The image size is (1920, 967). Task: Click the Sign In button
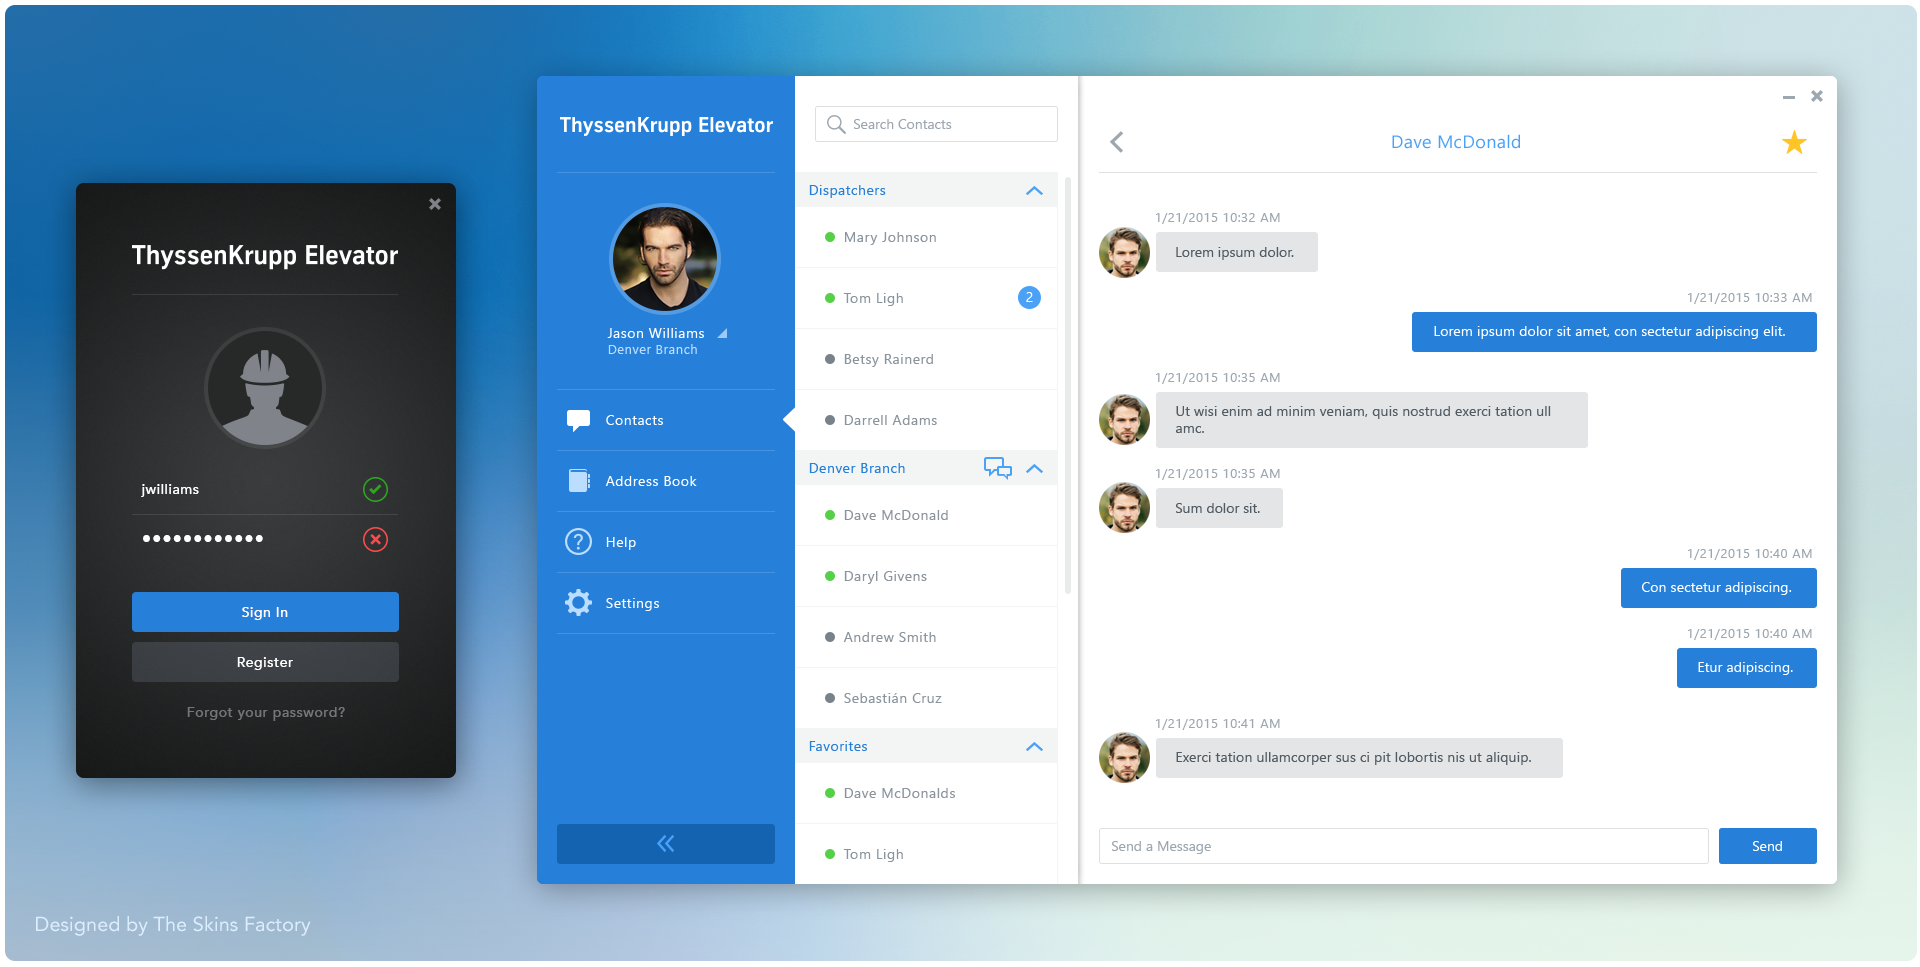coord(265,612)
